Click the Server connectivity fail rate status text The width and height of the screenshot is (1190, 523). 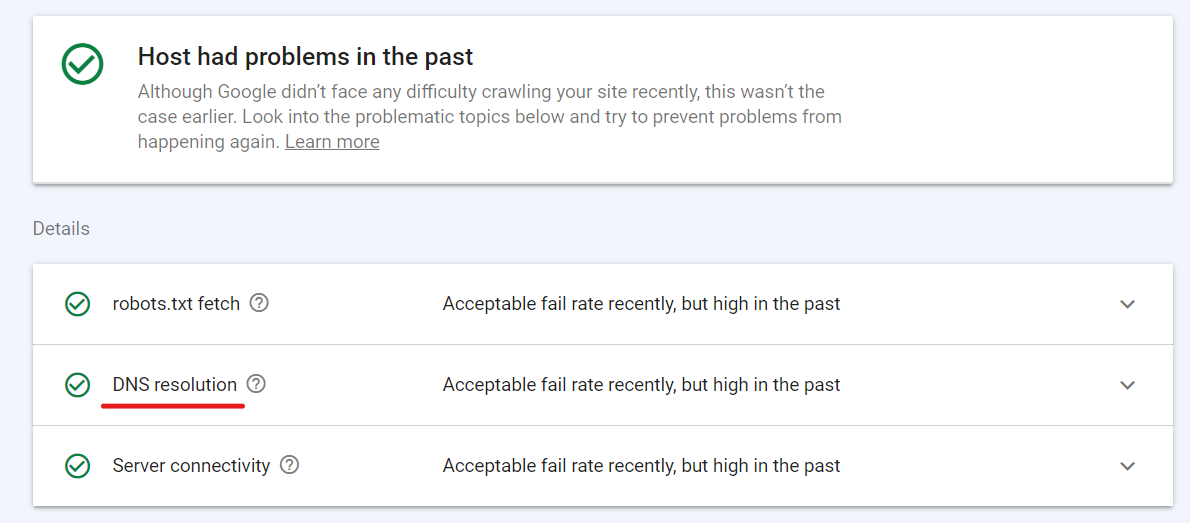(x=641, y=465)
